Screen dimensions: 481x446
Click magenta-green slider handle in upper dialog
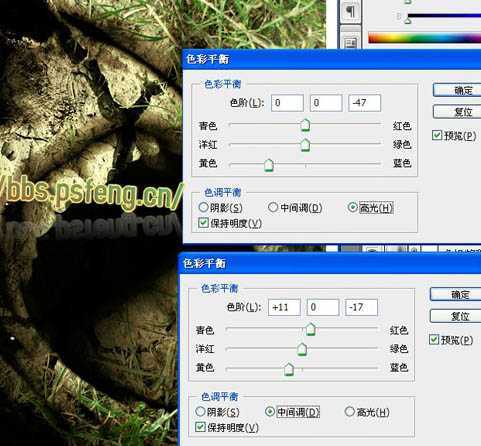[x=305, y=145]
